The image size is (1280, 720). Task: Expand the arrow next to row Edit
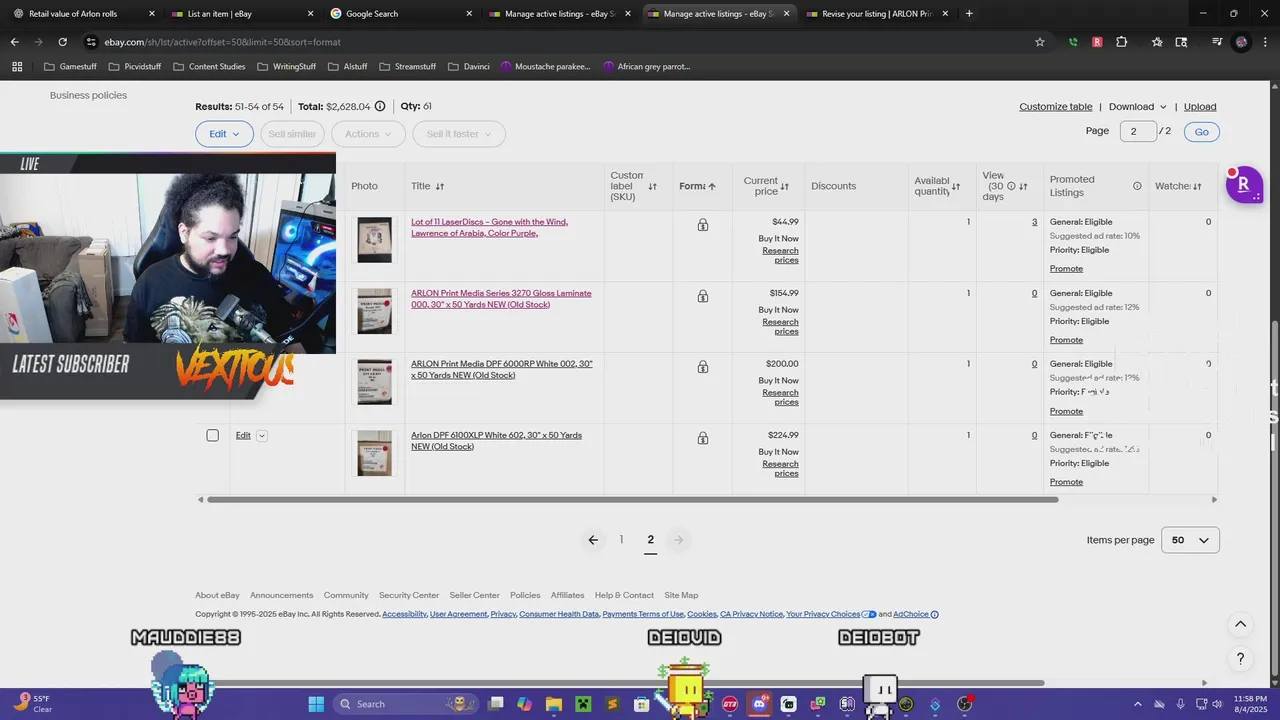point(262,435)
